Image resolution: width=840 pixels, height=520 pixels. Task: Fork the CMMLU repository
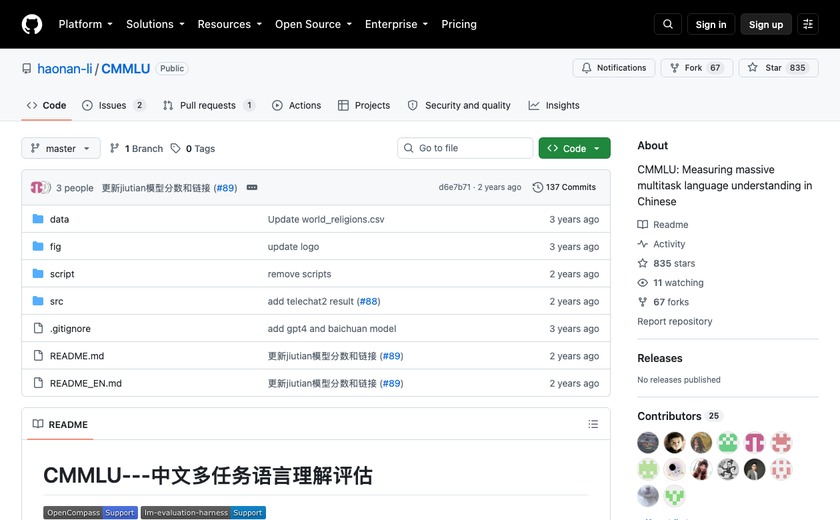pyautogui.click(x=696, y=68)
